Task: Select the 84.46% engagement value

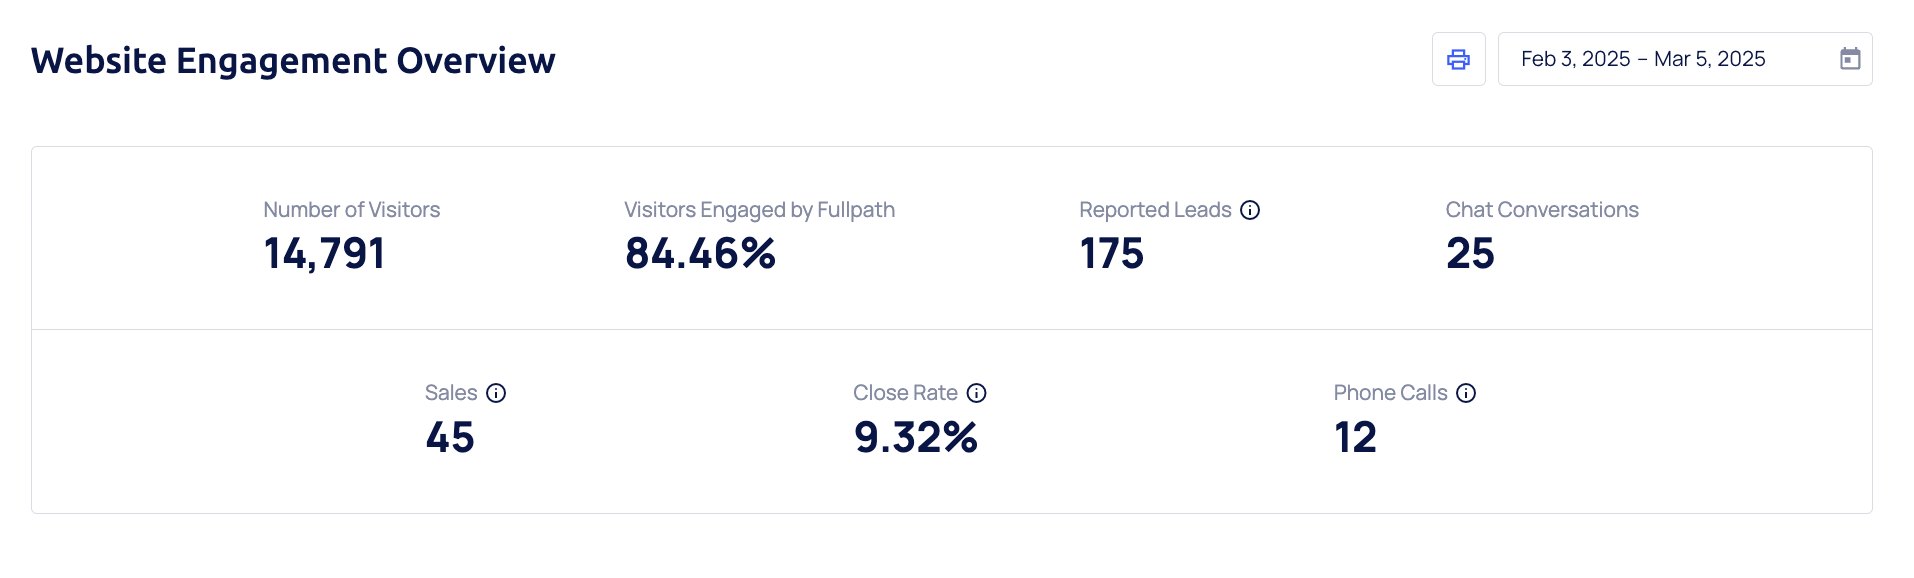Action: [x=700, y=254]
